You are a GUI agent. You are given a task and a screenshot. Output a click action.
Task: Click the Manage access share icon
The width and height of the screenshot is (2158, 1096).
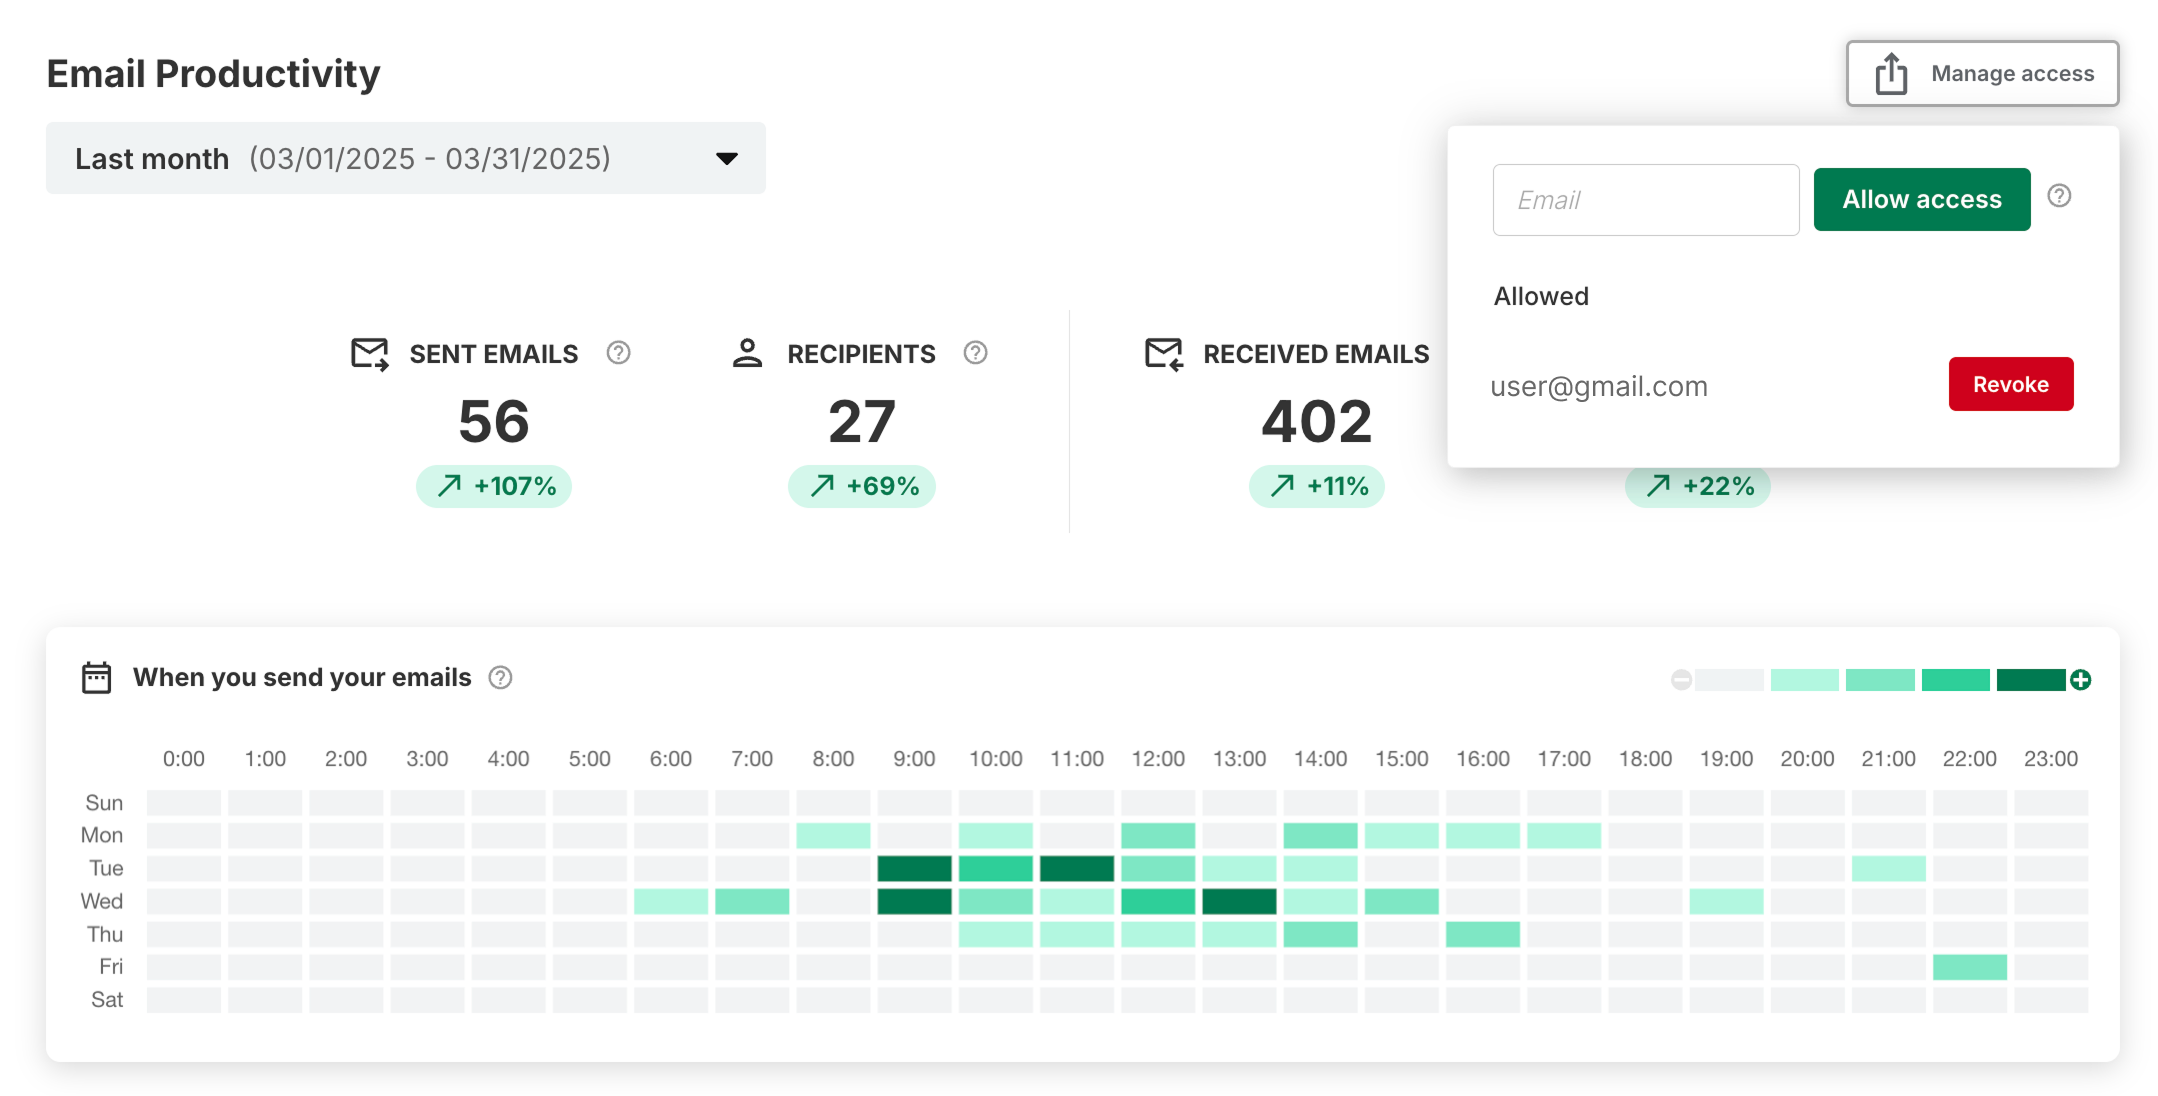tap(1891, 74)
